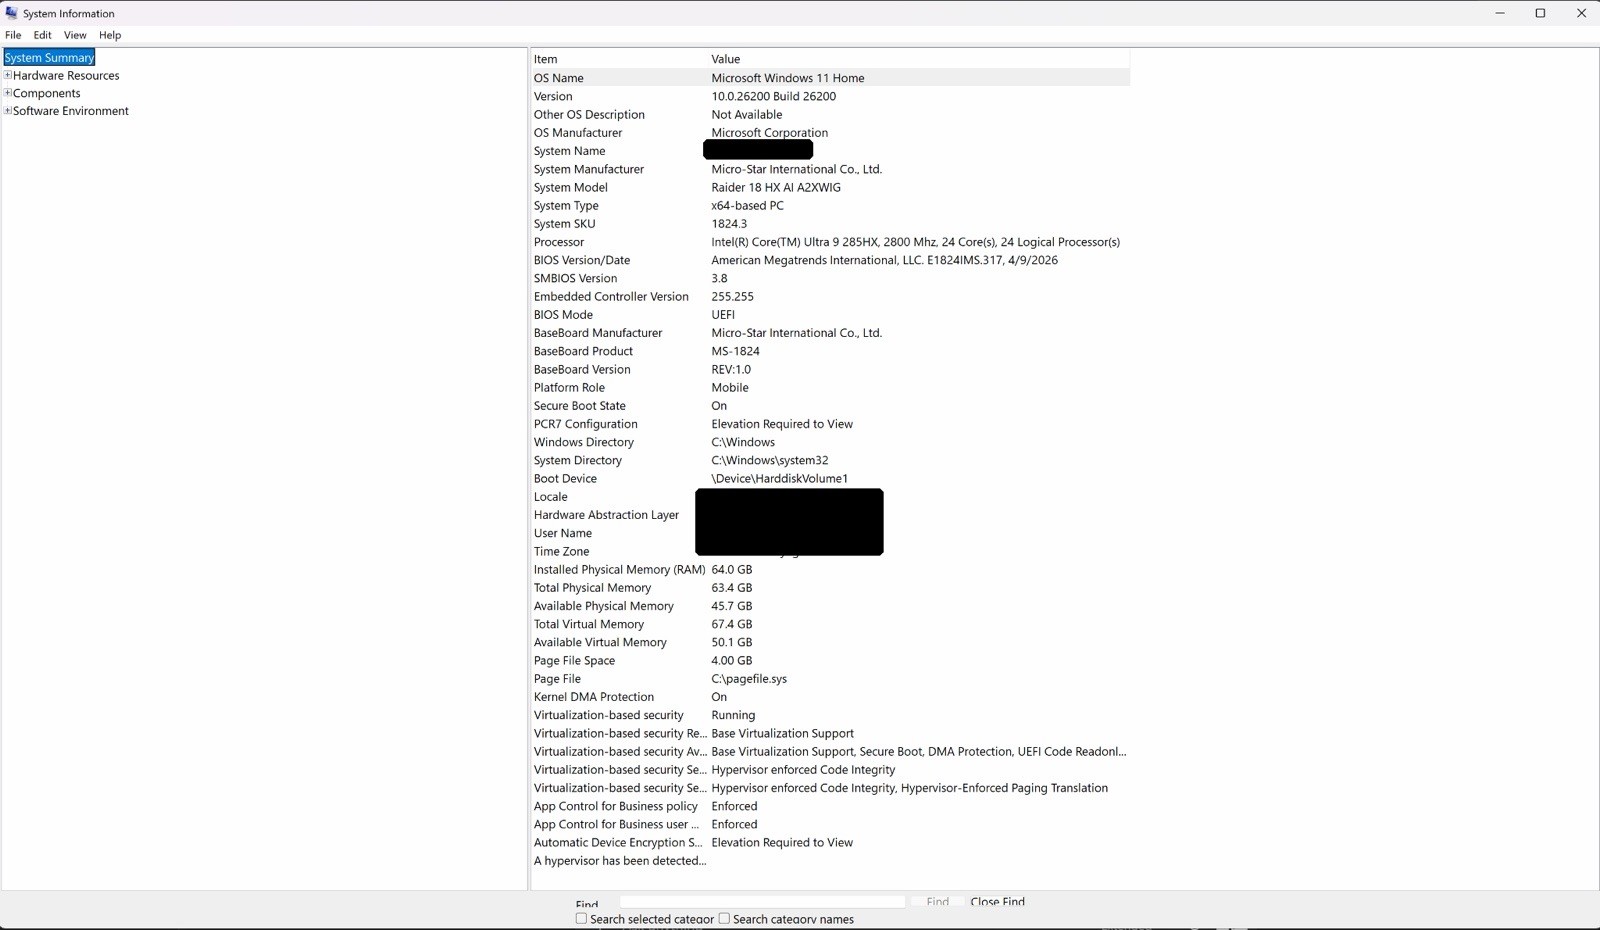Select the Other OS Description row
The image size is (1600, 930).
click(x=830, y=115)
